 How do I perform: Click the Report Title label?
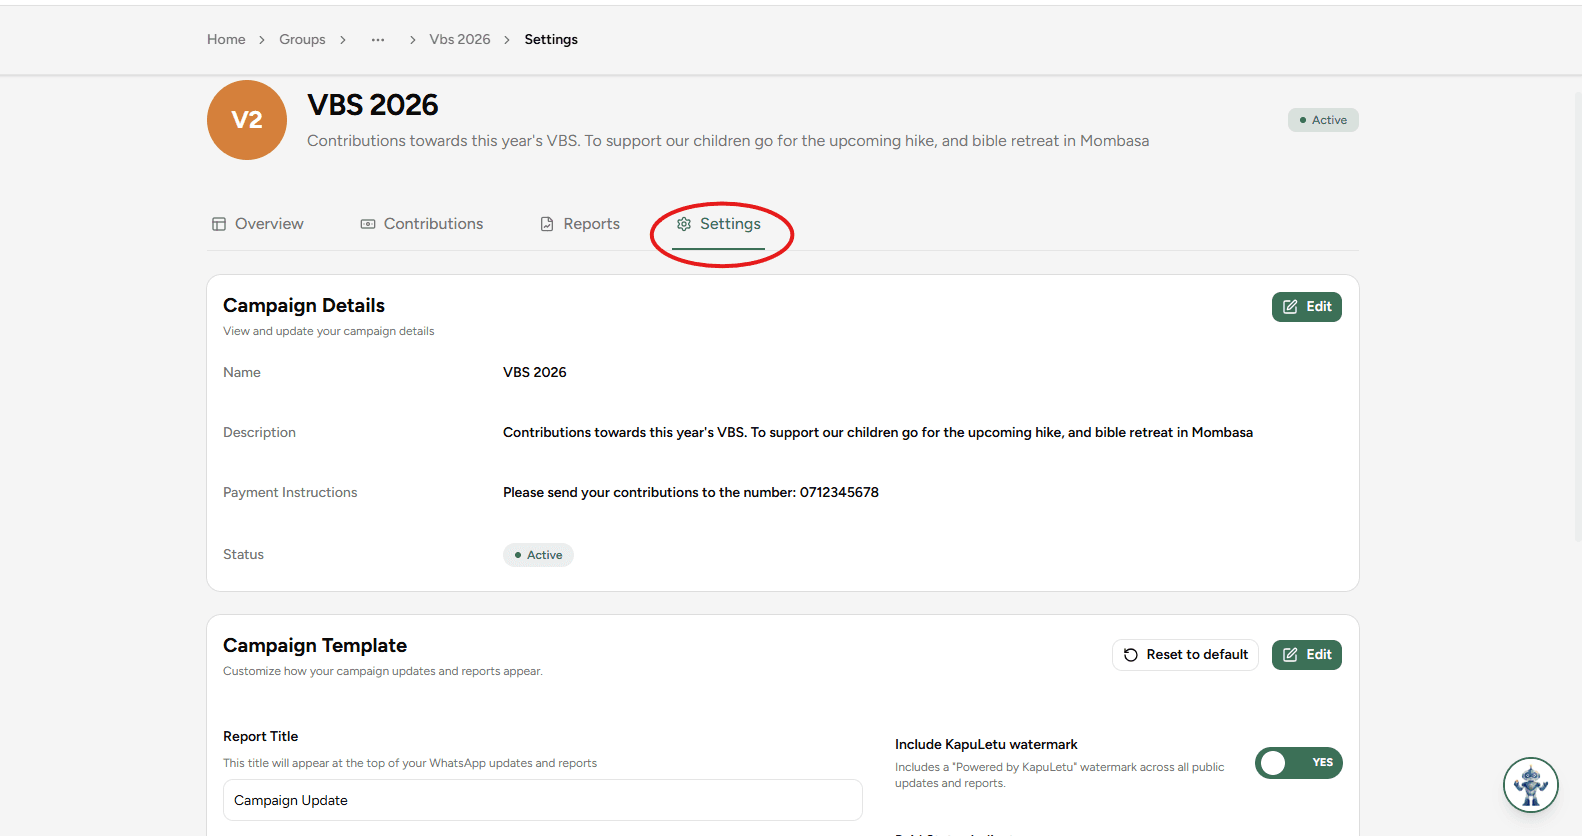[261, 736]
